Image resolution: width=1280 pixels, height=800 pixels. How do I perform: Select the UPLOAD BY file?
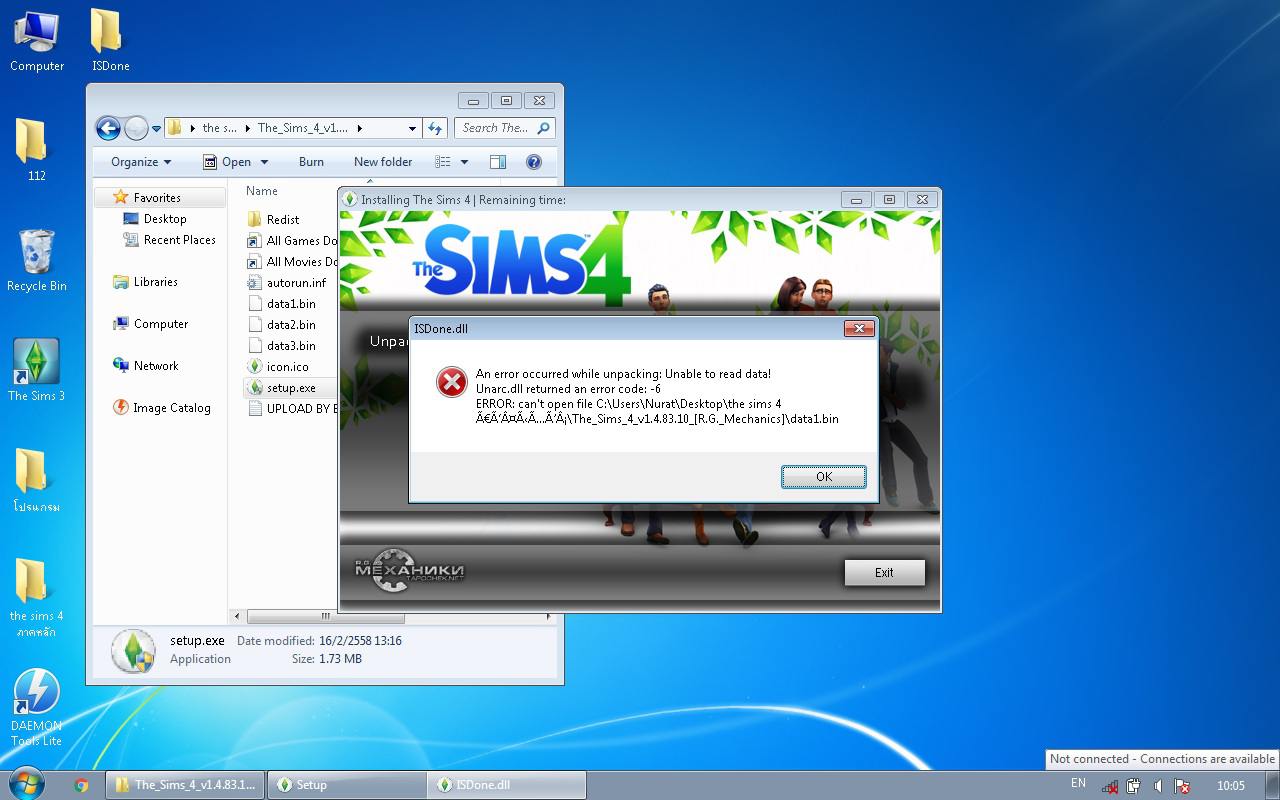[x=291, y=409]
